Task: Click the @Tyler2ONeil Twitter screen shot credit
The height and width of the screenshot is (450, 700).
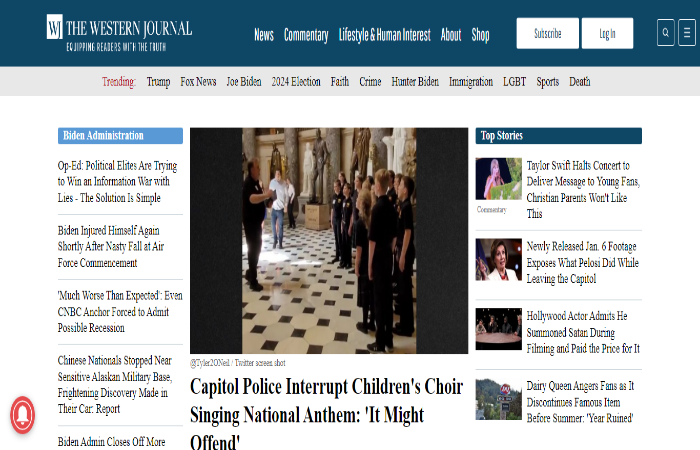Action: (x=238, y=363)
